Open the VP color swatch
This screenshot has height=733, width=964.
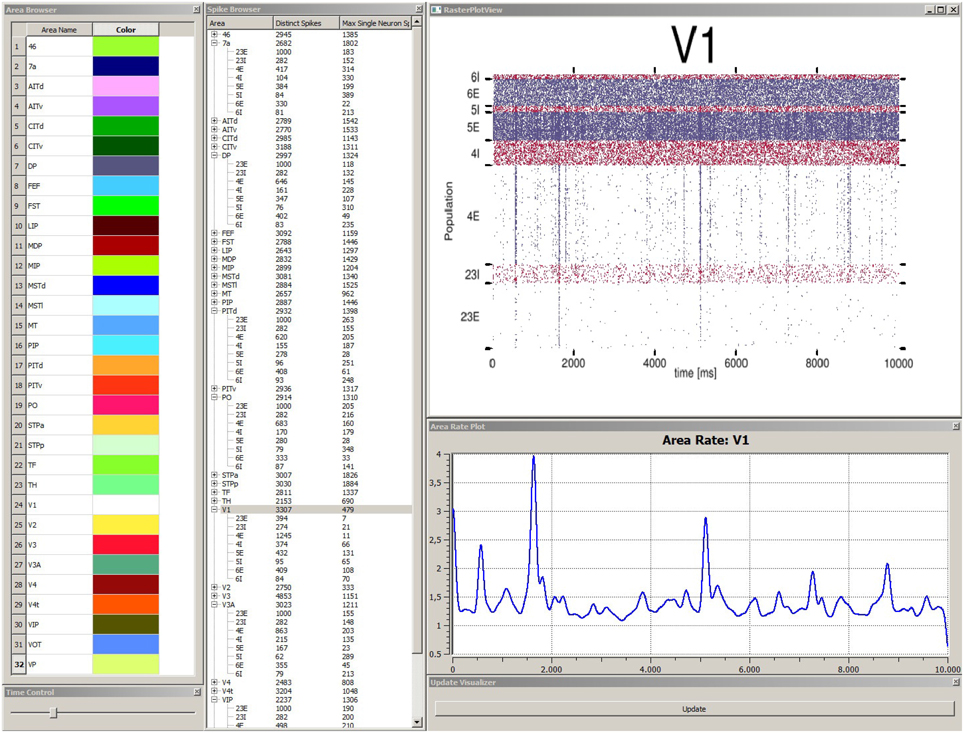coord(125,664)
